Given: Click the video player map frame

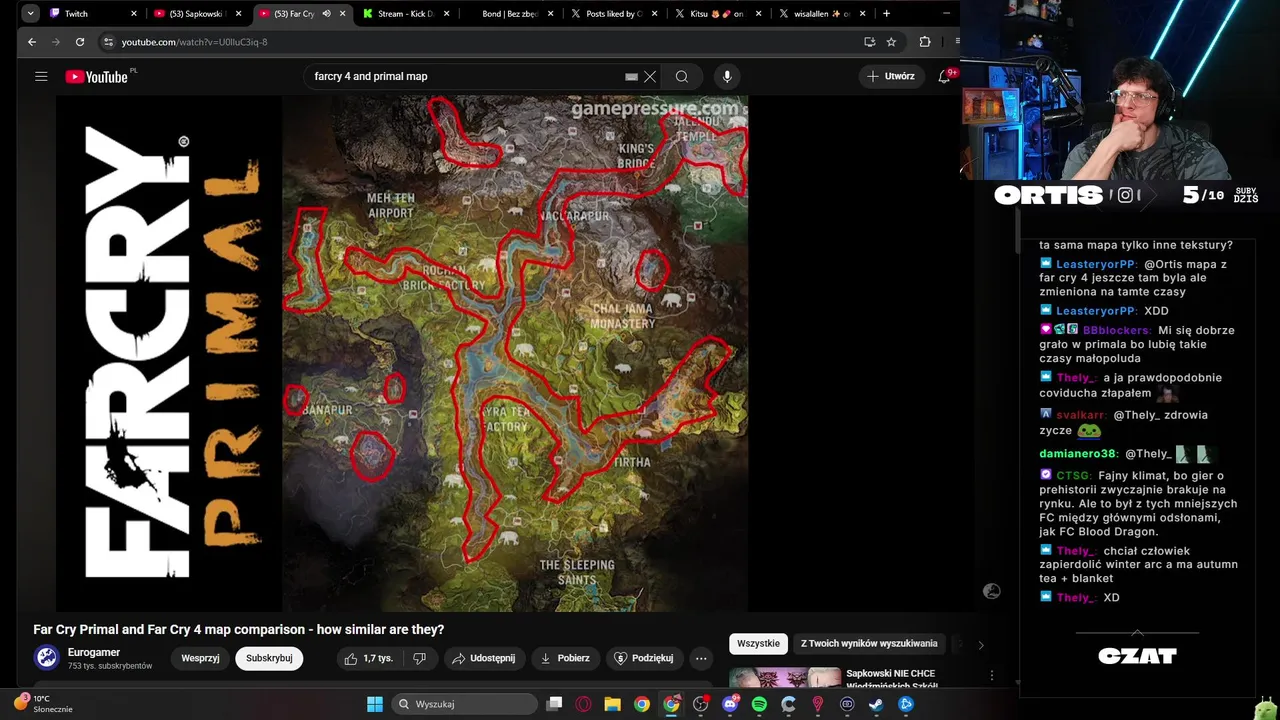Looking at the screenshot, I should [x=515, y=353].
